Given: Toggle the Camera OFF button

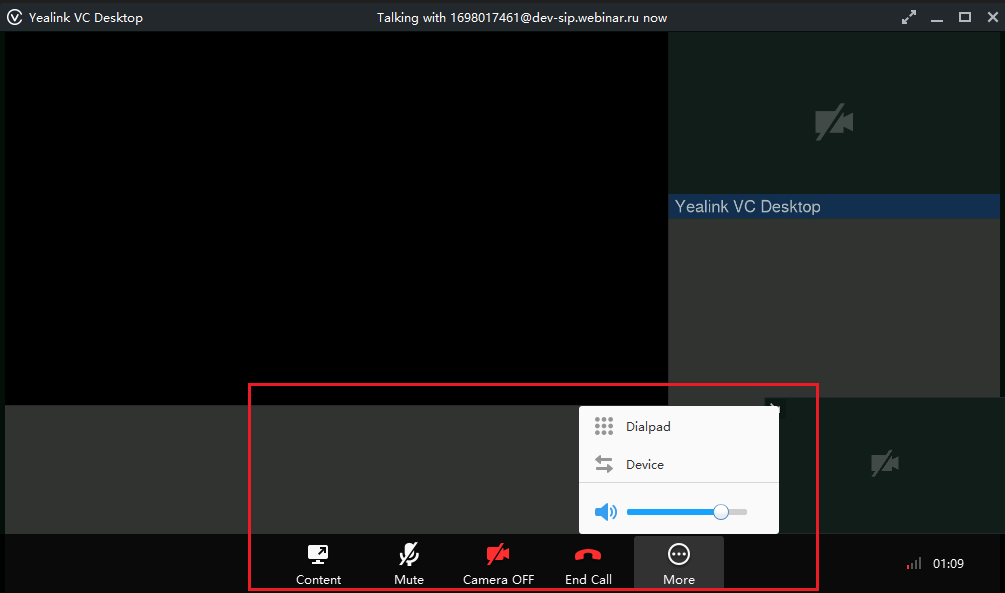Looking at the screenshot, I should point(498,562).
